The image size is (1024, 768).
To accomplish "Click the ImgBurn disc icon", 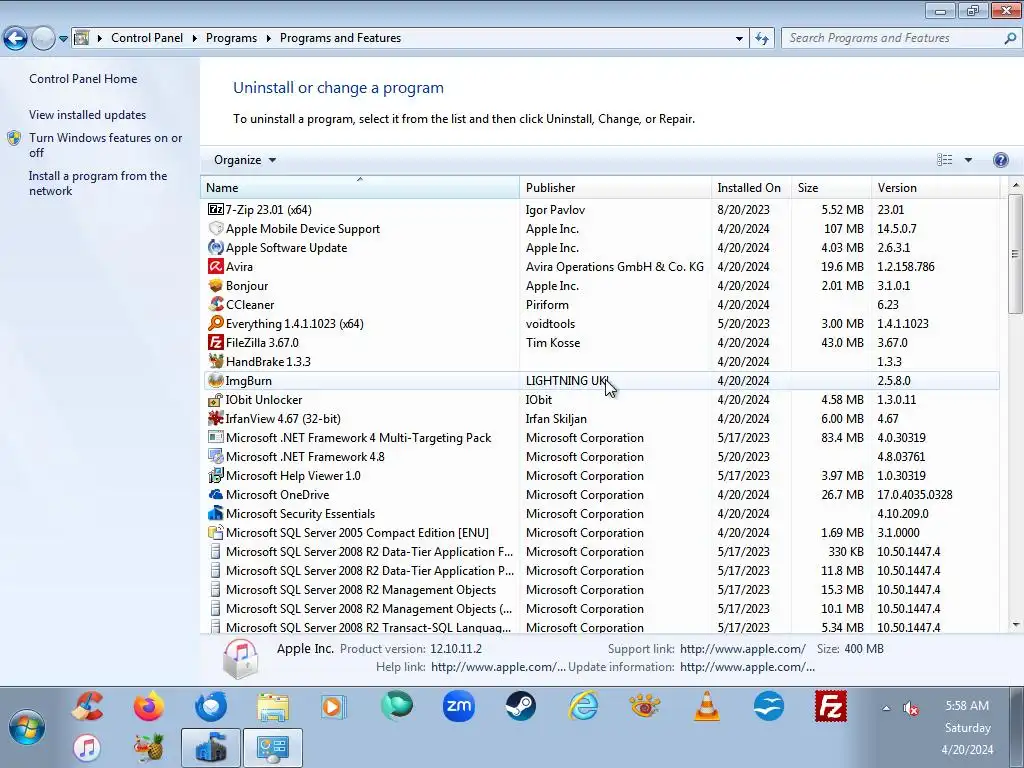I will [x=216, y=380].
